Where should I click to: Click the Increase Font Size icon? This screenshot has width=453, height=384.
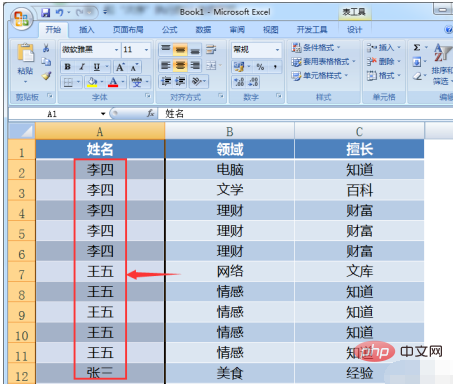[120, 67]
